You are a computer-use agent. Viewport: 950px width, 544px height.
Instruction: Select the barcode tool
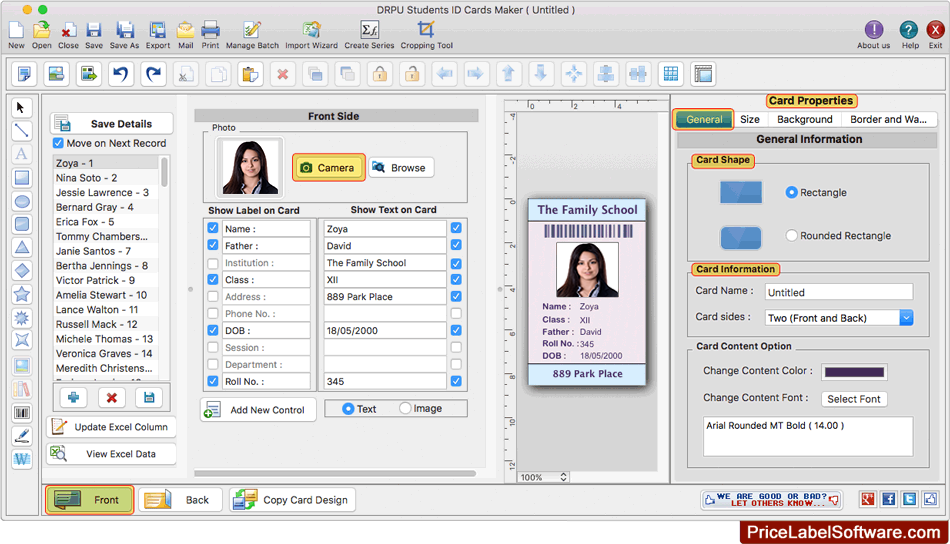pos(21,413)
